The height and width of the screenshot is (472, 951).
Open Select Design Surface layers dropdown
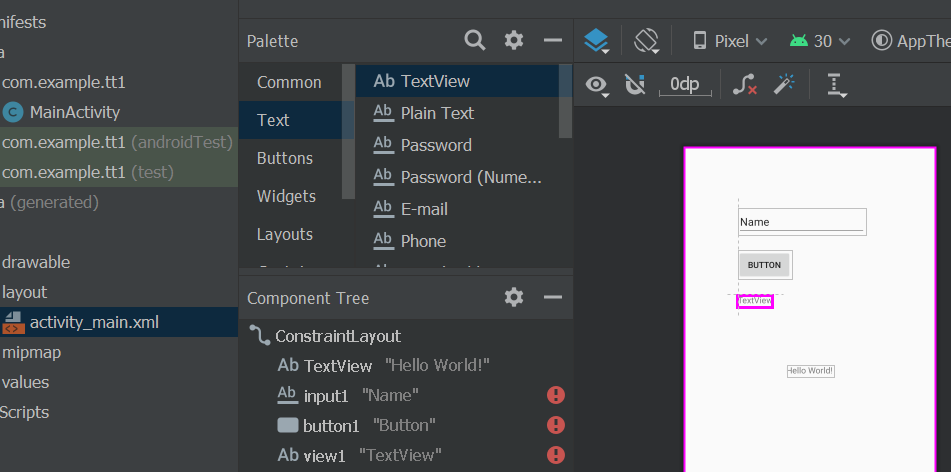coord(597,41)
